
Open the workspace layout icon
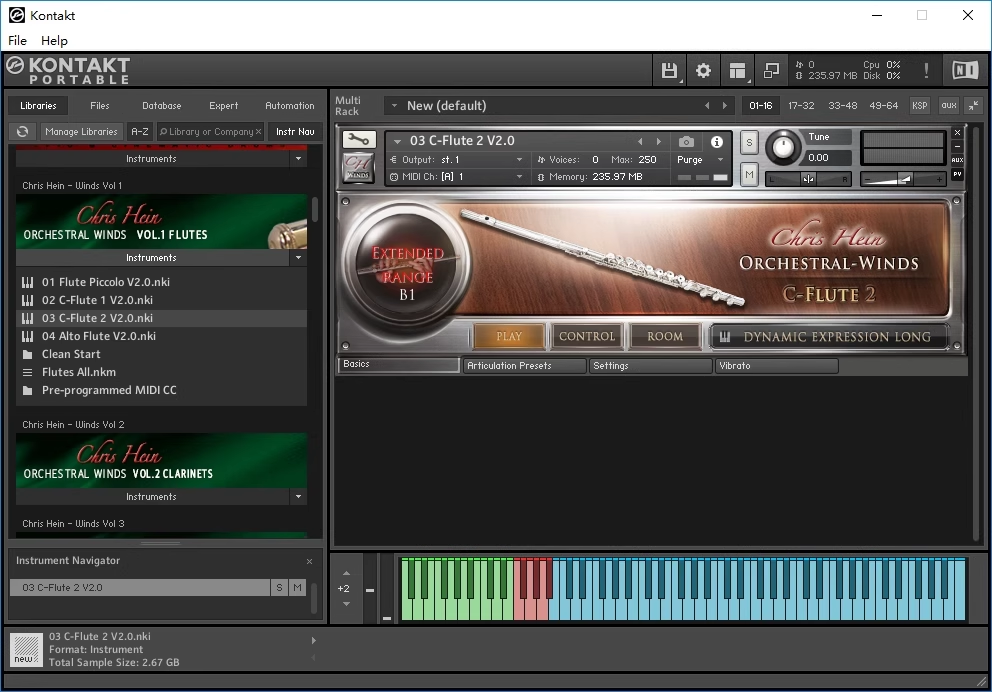tap(737, 70)
